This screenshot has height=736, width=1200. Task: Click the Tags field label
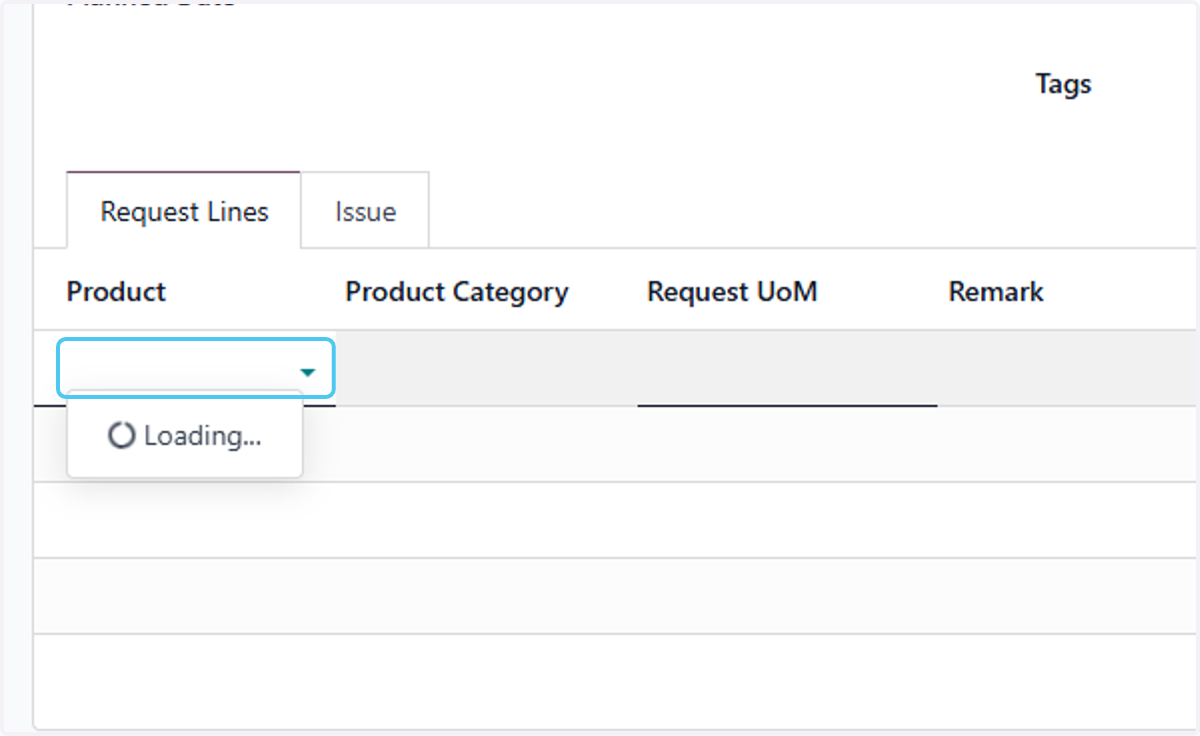click(1063, 84)
